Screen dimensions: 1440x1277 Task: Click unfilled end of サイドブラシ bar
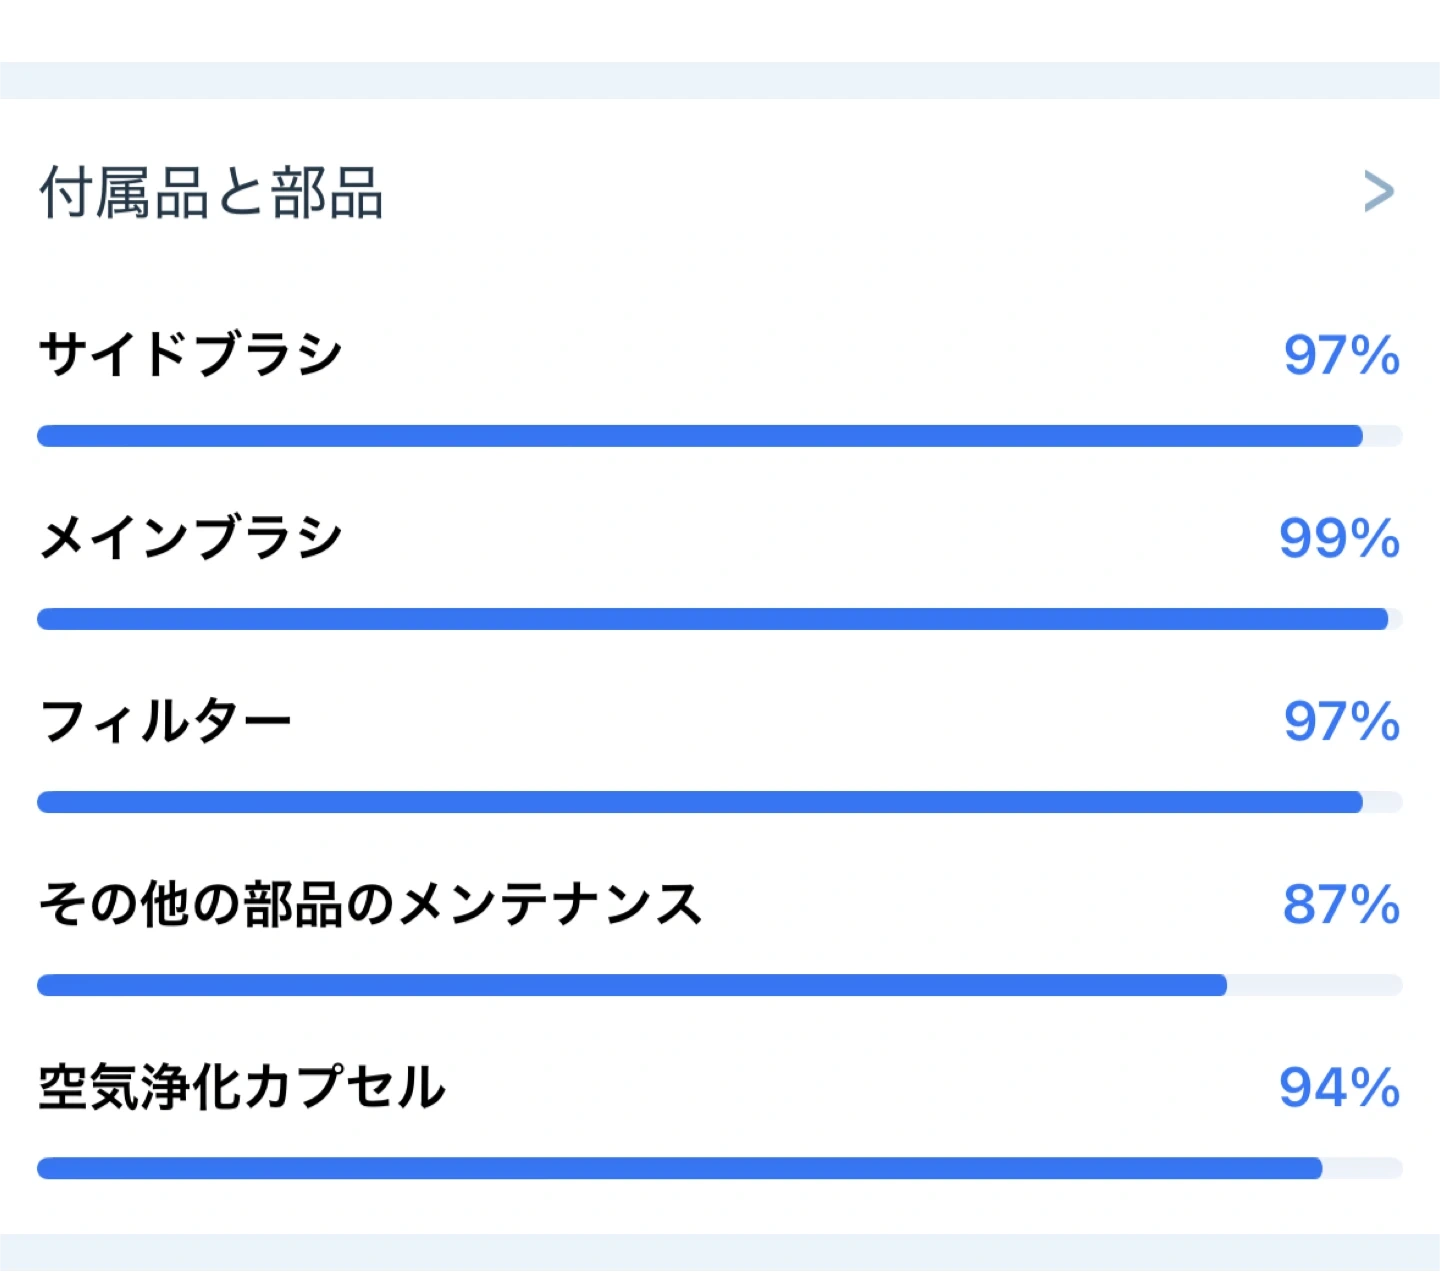[x=1383, y=436]
